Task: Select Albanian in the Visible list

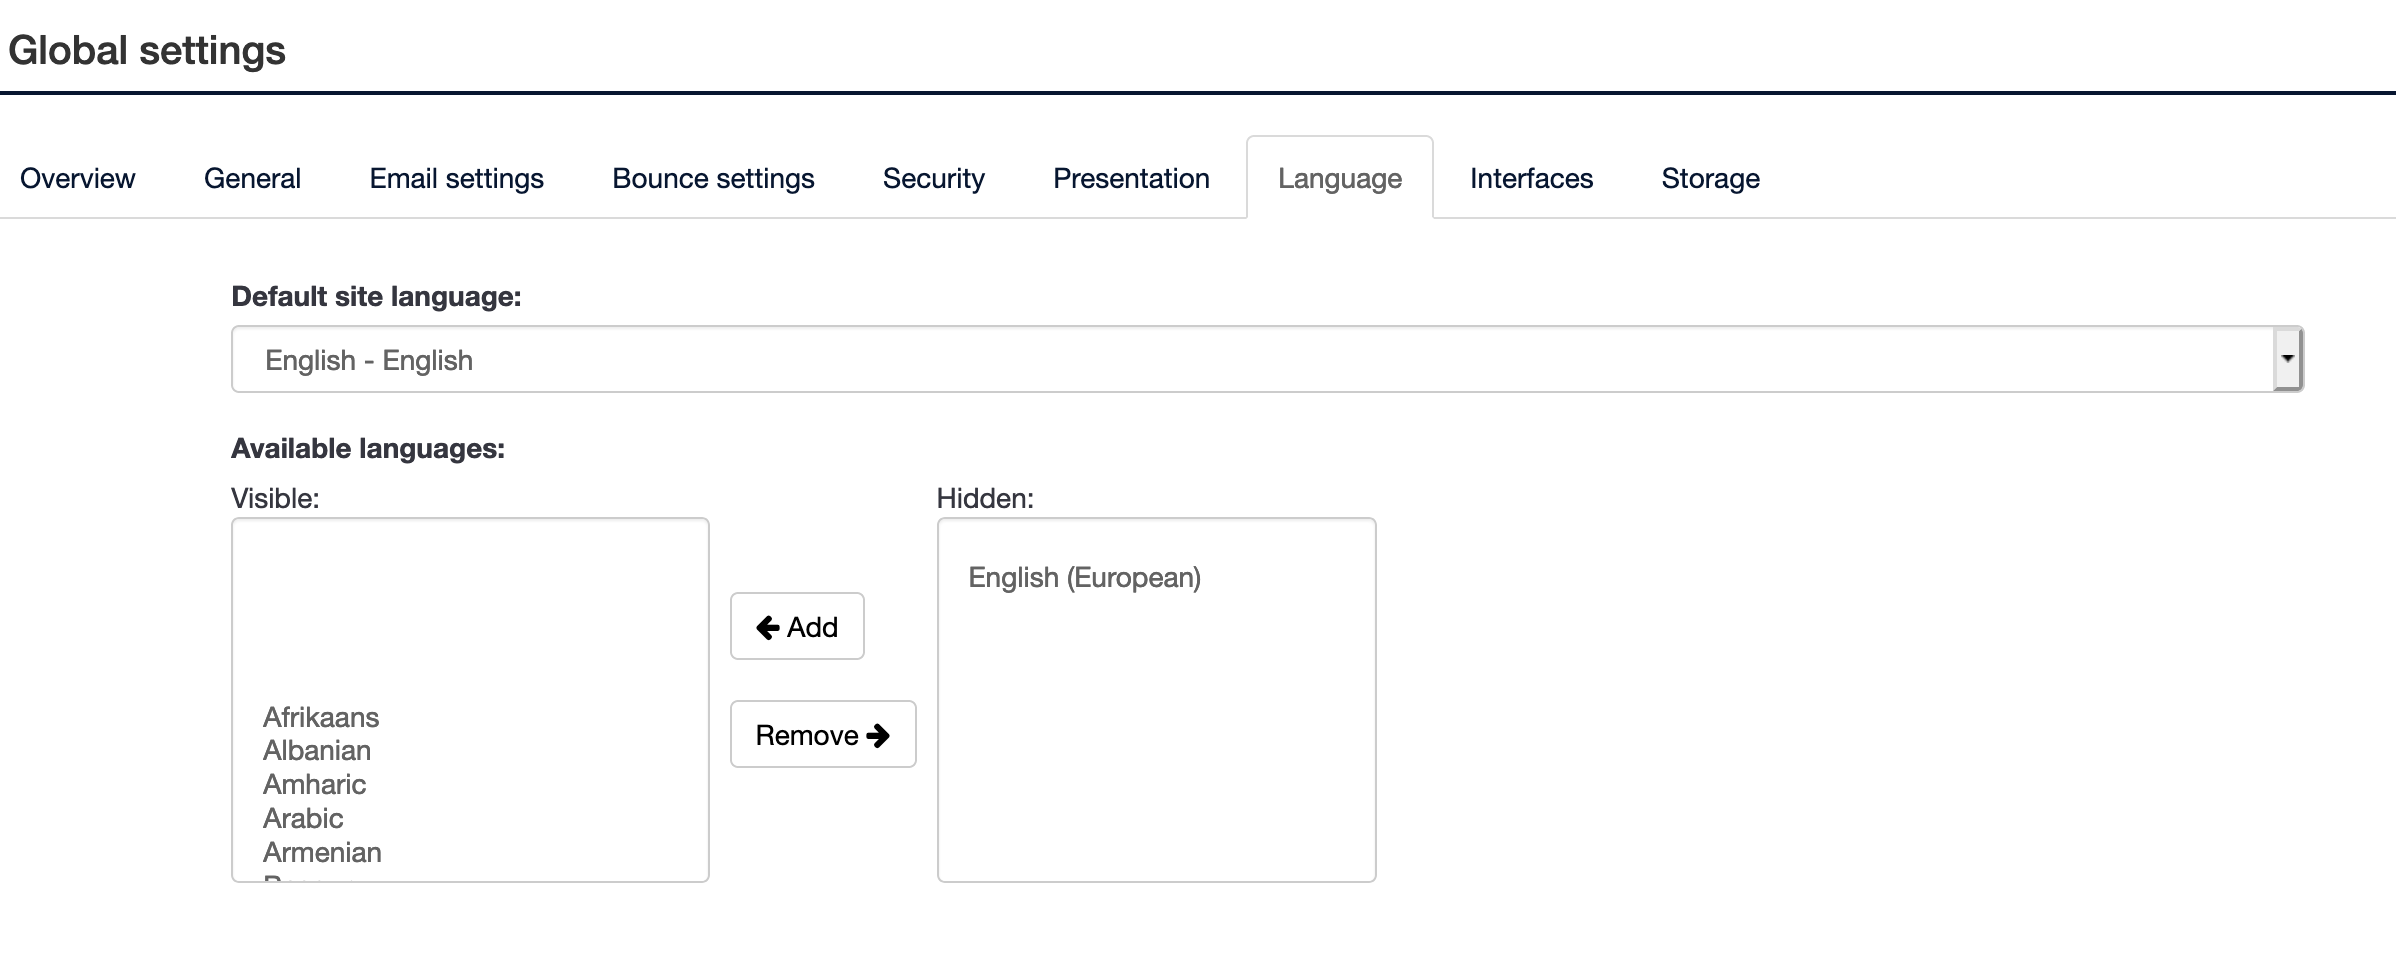Action: point(317,750)
